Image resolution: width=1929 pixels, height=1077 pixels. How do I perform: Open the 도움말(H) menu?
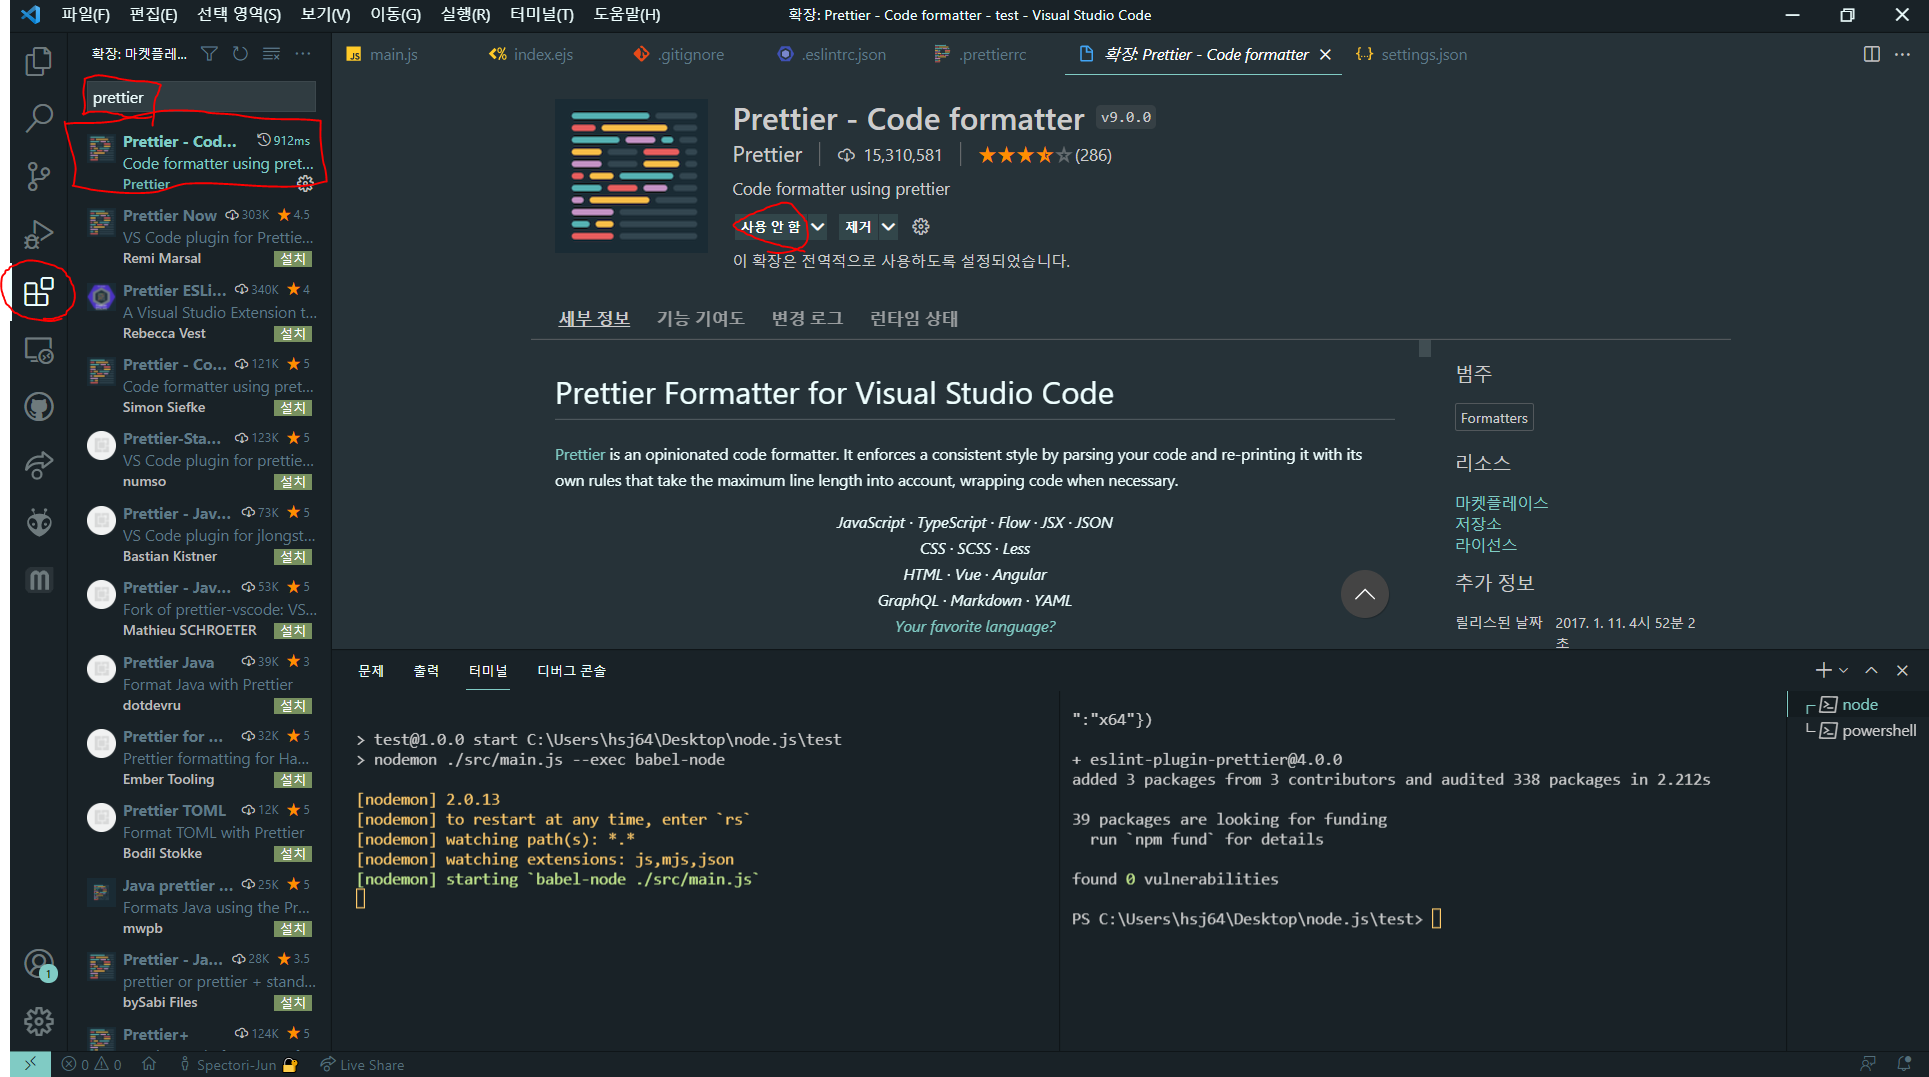627,15
